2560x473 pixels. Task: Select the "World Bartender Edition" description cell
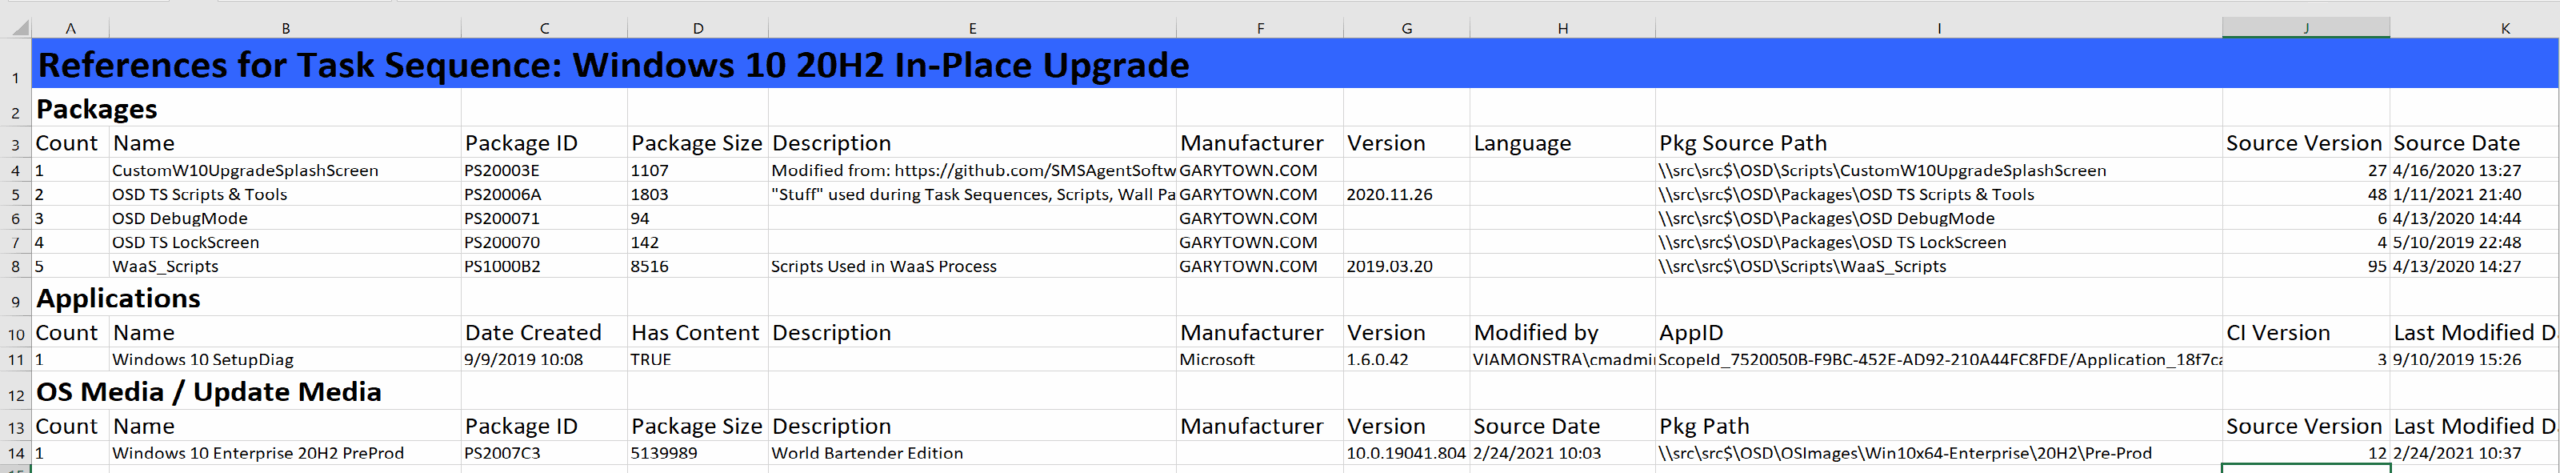867,454
